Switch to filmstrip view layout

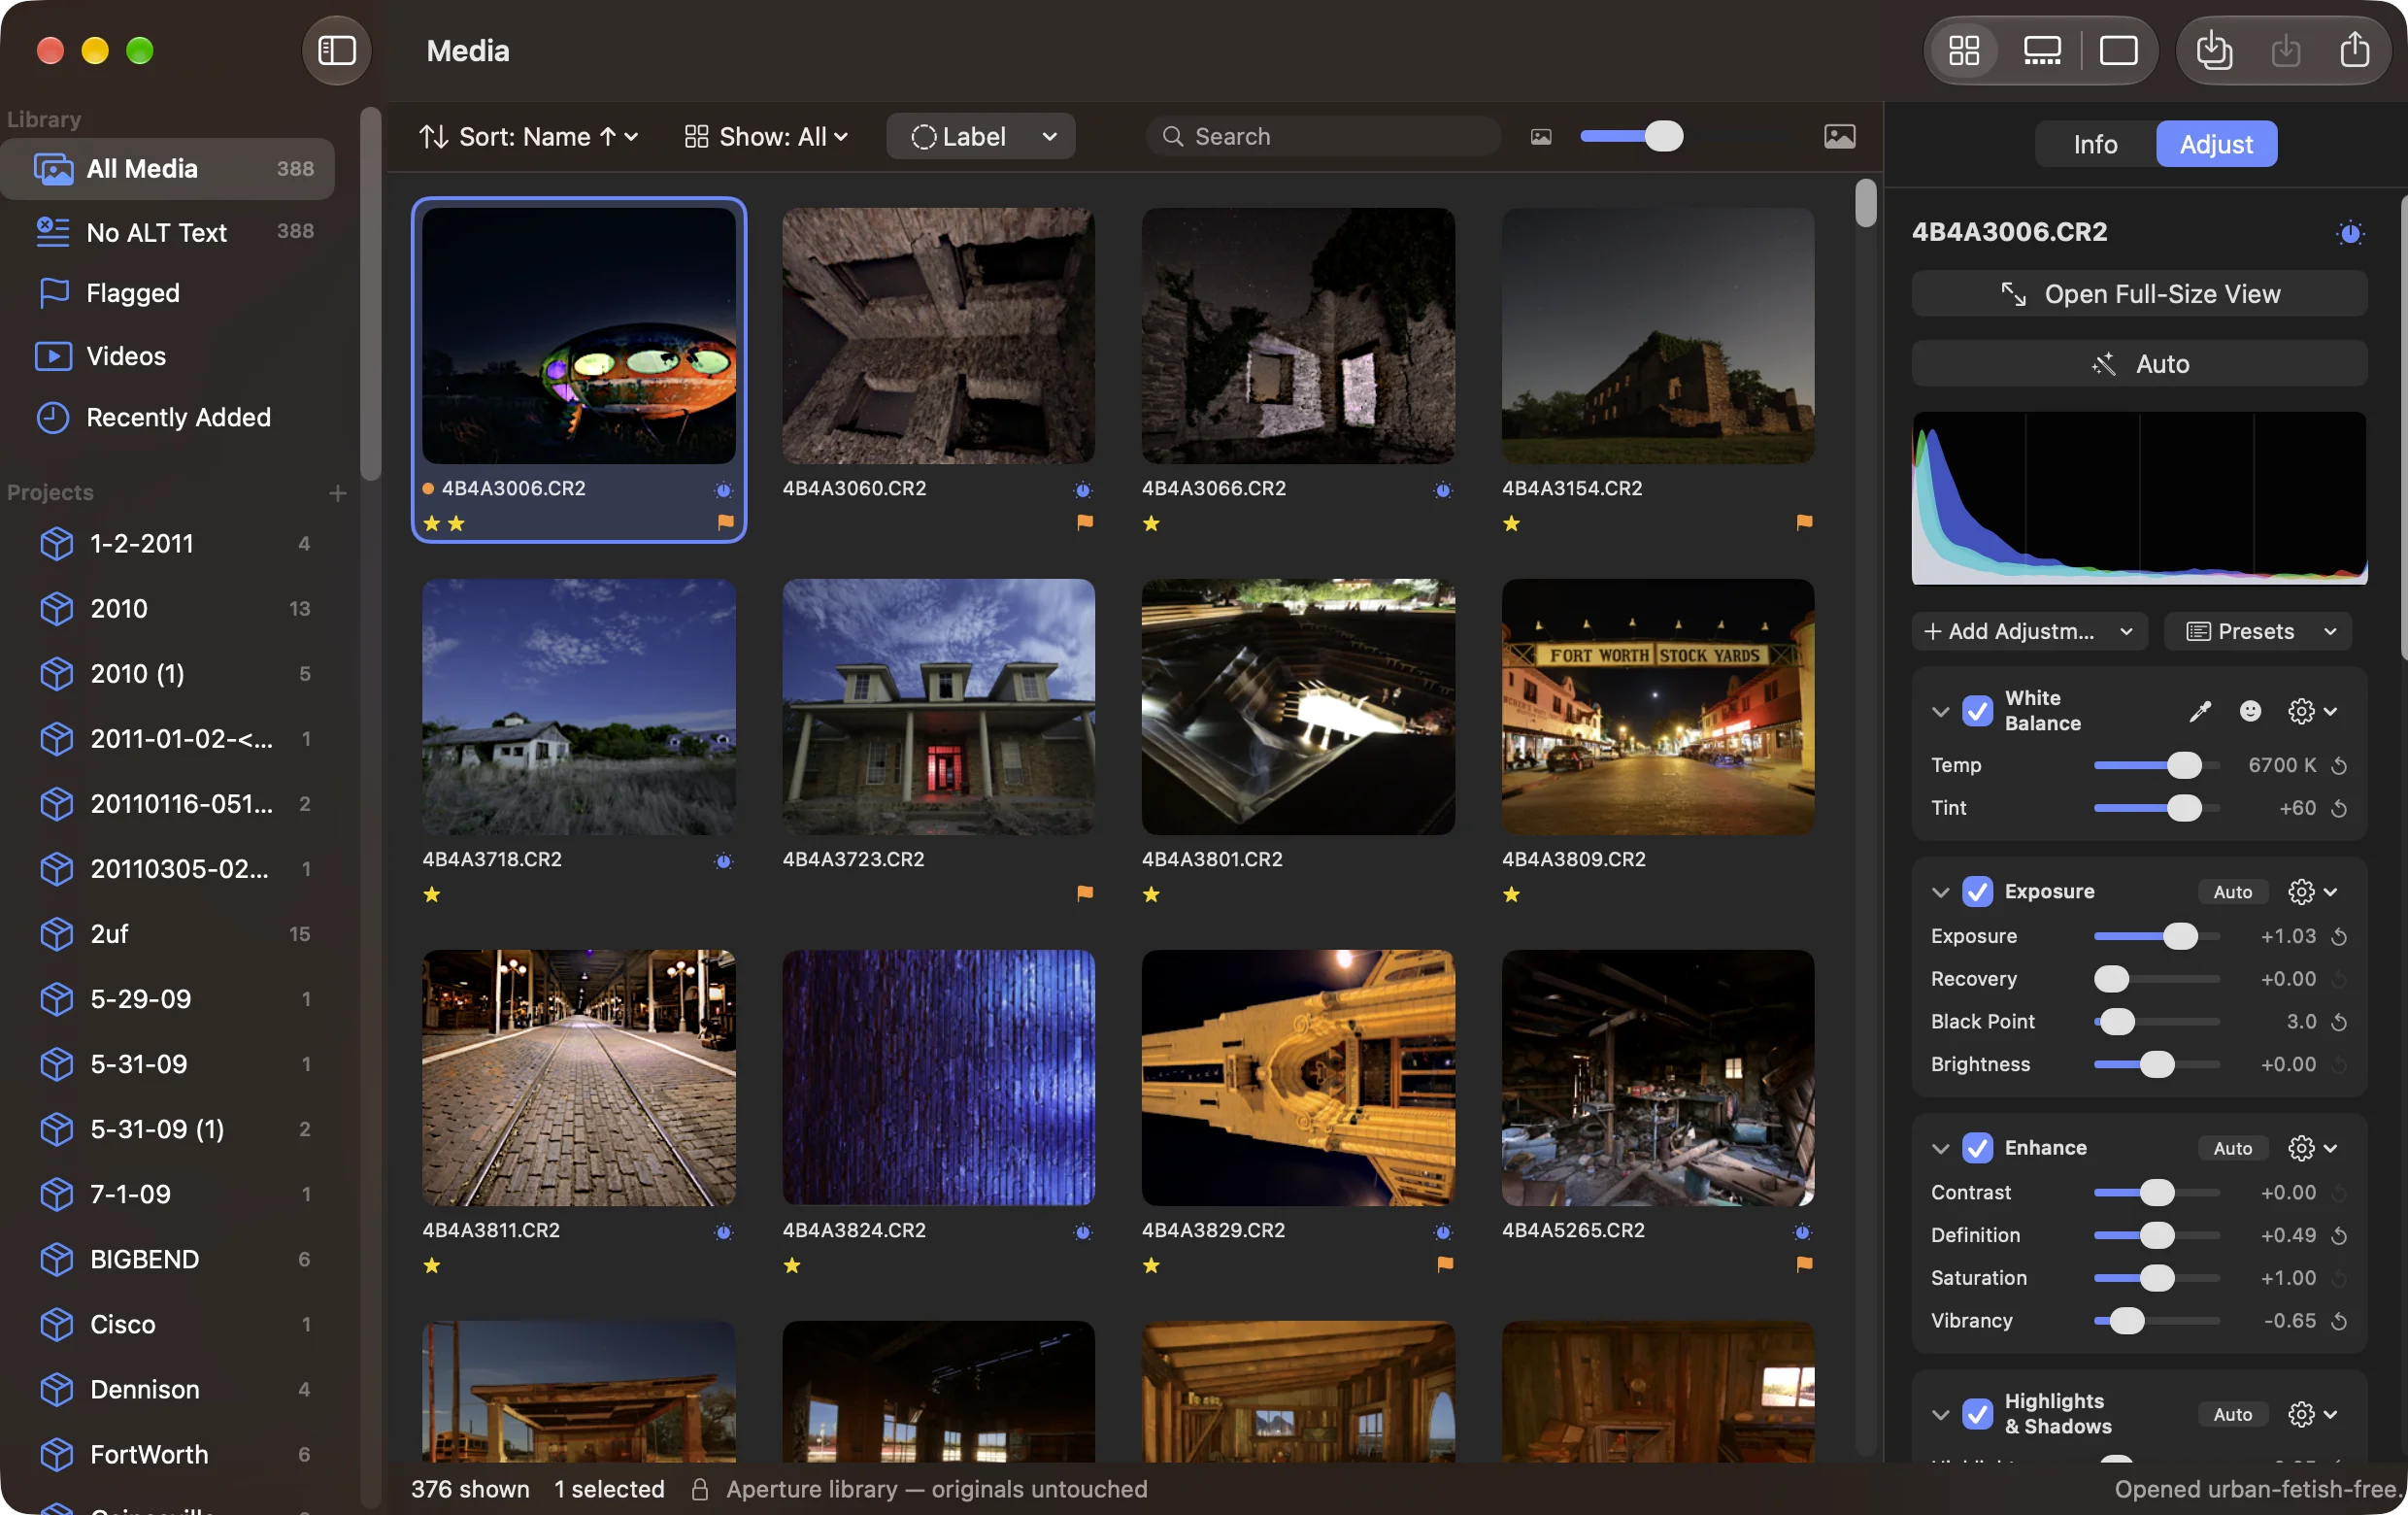2041,50
